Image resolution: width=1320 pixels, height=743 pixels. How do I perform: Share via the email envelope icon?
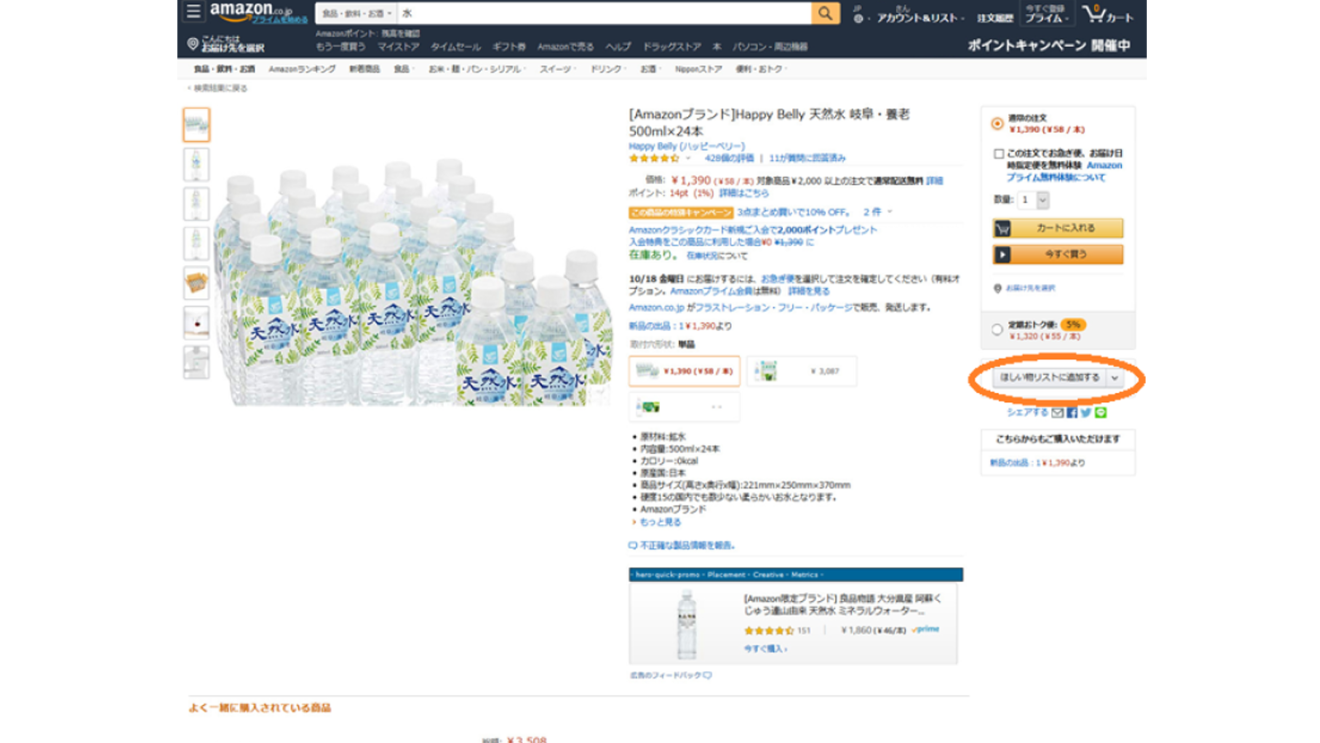tap(1058, 412)
